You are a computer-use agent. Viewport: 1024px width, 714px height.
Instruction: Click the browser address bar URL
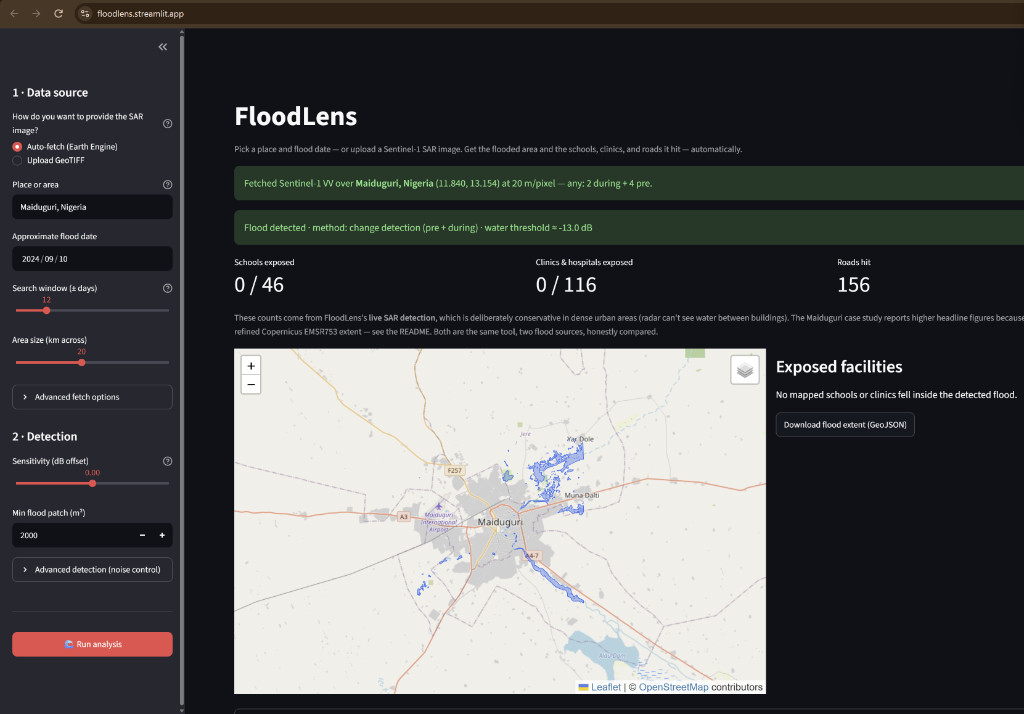click(x=140, y=14)
